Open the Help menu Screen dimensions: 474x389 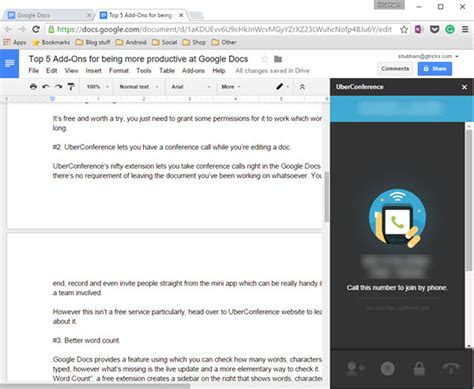point(219,71)
